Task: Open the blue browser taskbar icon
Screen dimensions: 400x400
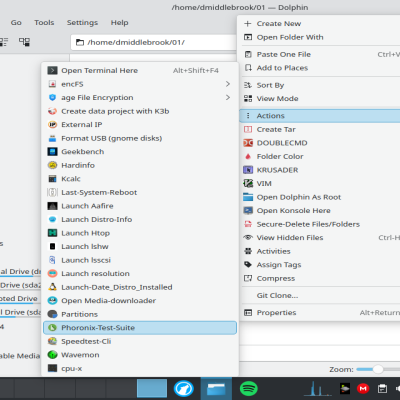Action: (183, 389)
